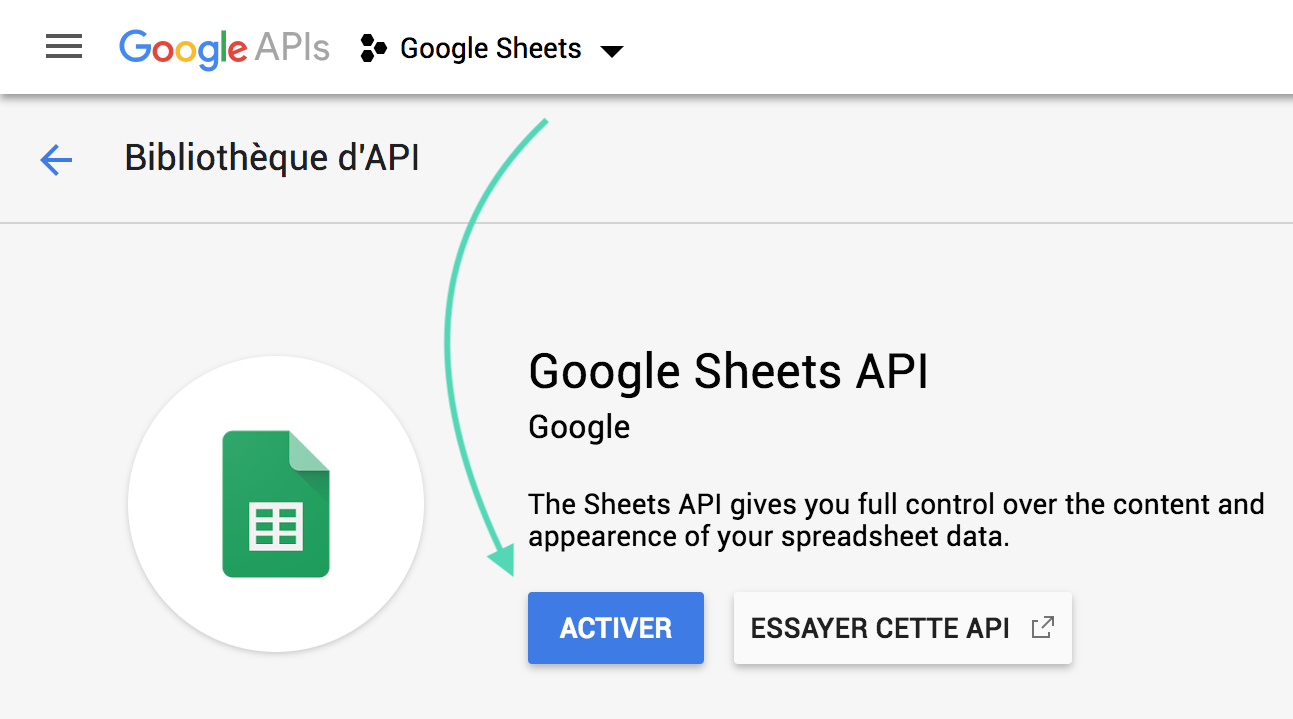Viewport: 1293px width, 719px height.
Task: Click the green Google Sheets file icon
Action: click(276, 504)
